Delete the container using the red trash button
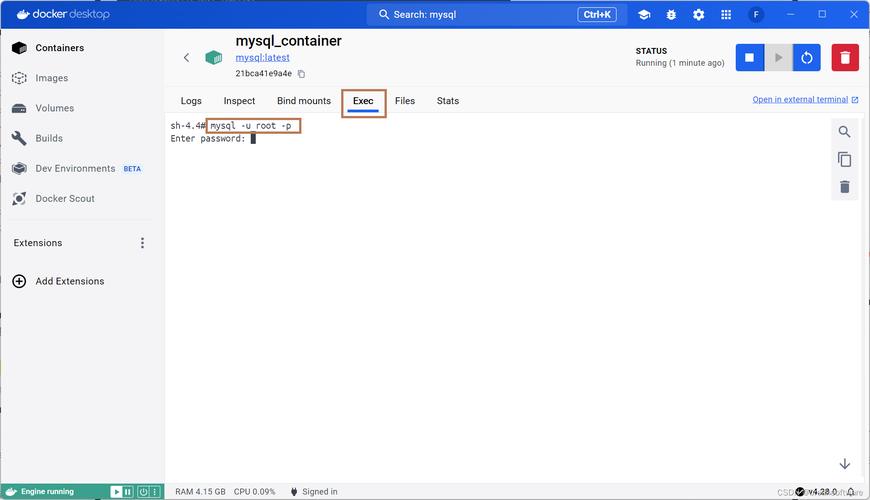 coord(845,58)
